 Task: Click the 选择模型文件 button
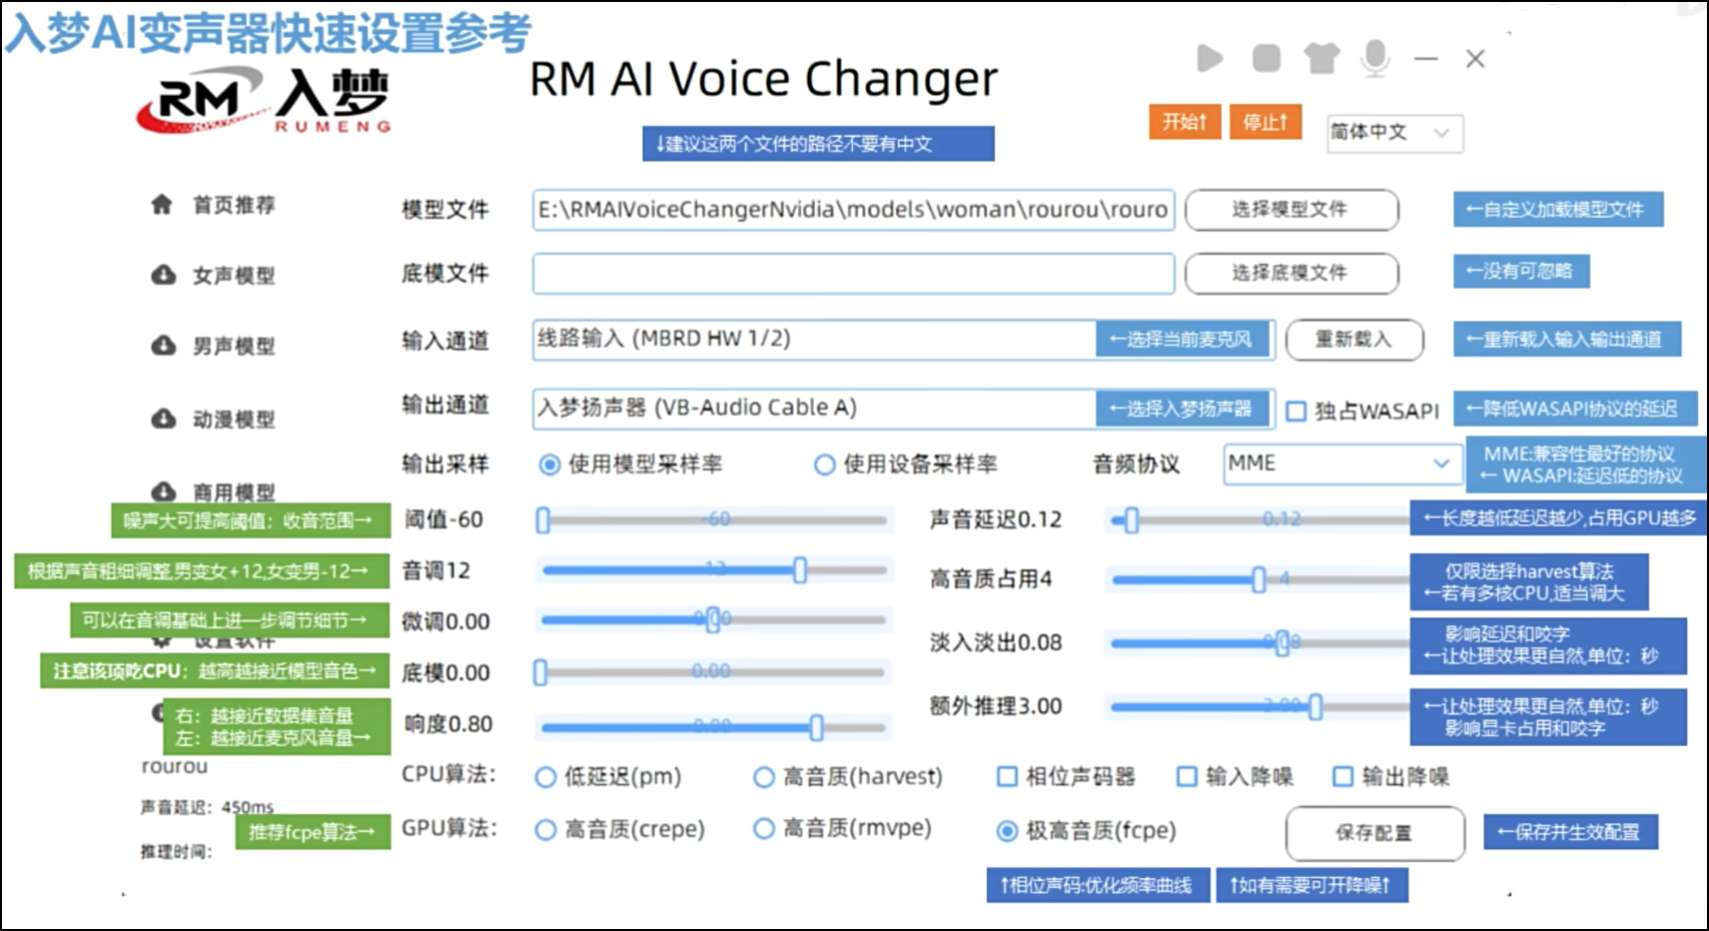coord(1291,210)
